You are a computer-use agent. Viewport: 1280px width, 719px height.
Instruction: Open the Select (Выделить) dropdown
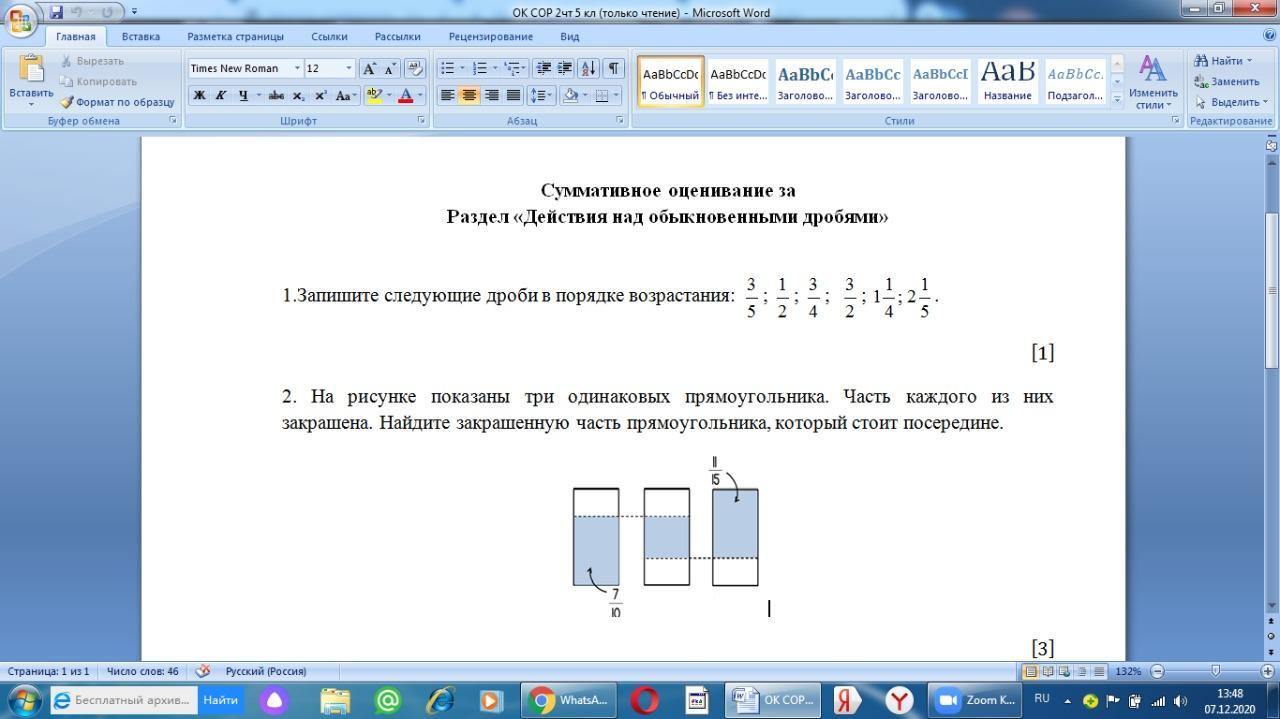coord(1230,102)
